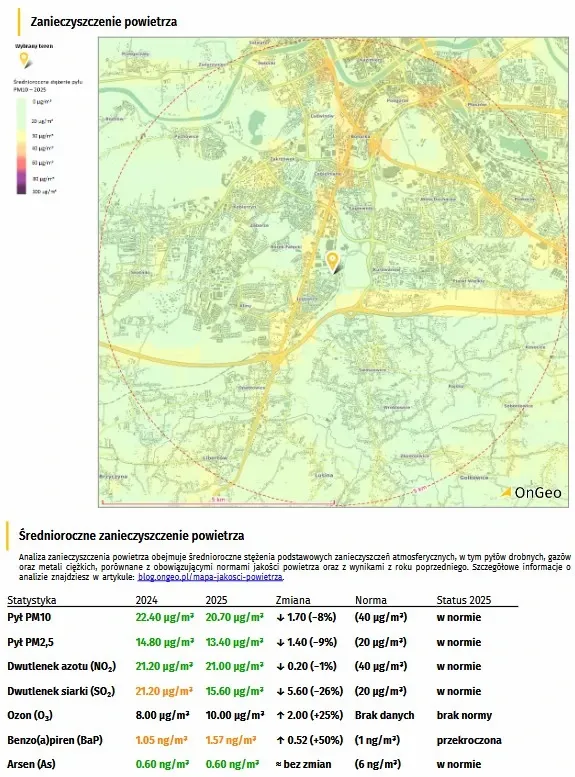Image resolution: width=575 pixels, height=777 pixels.
Task: Open the blog.ongeo.pl/mapa-jakosci-powietrza link
Action: point(210,577)
